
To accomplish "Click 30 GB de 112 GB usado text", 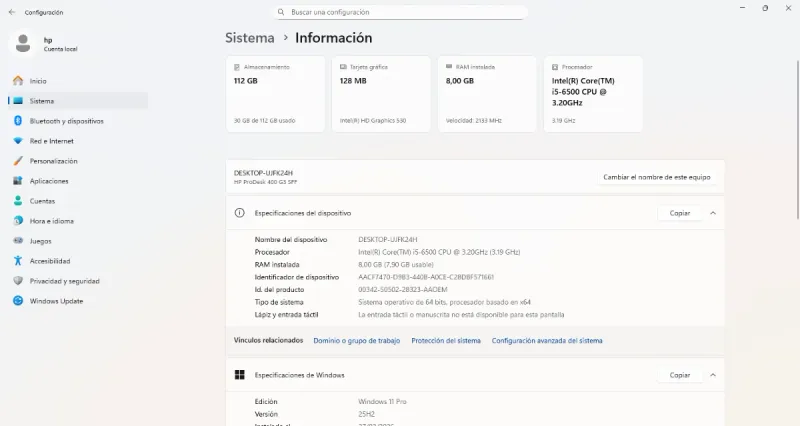I will point(264,120).
